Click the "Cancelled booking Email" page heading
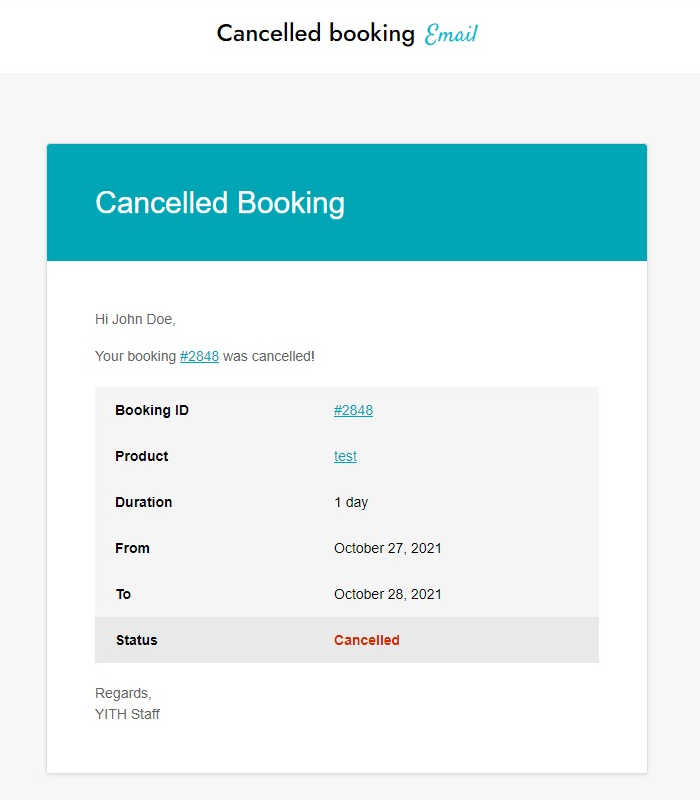This screenshot has height=800, width=700. tap(347, 34)
